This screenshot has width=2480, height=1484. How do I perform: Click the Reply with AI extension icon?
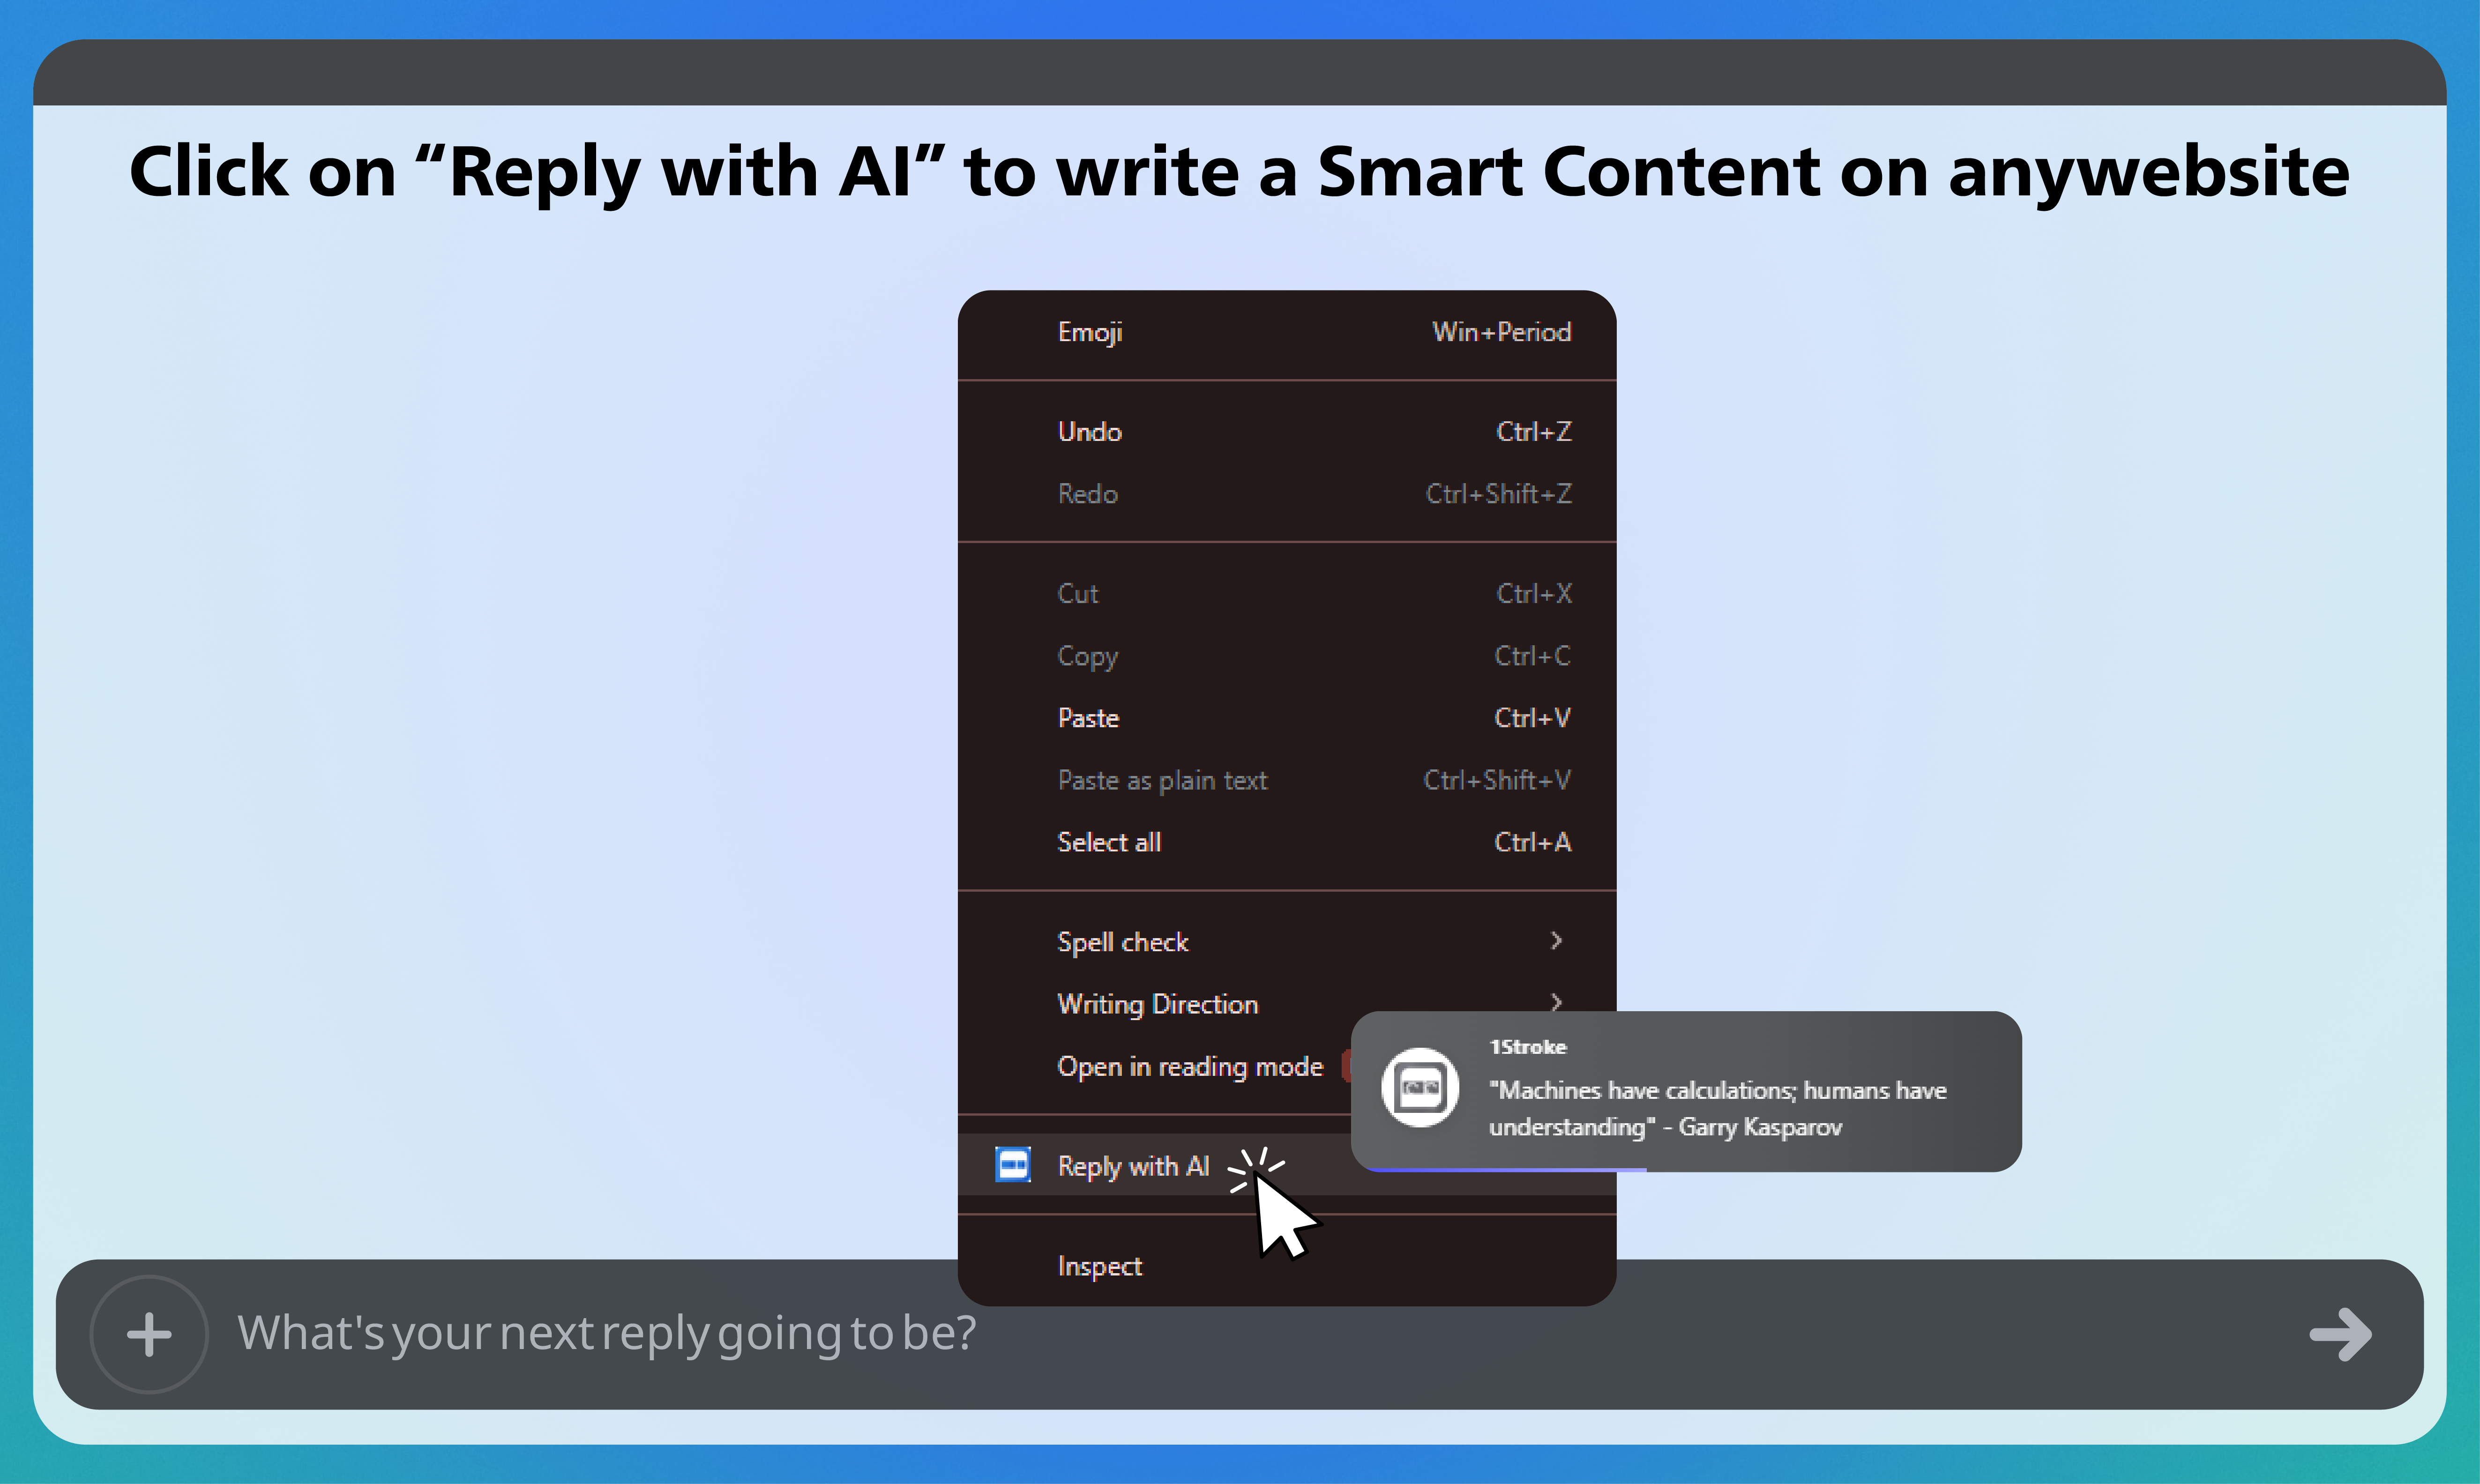point(1013,1165)
